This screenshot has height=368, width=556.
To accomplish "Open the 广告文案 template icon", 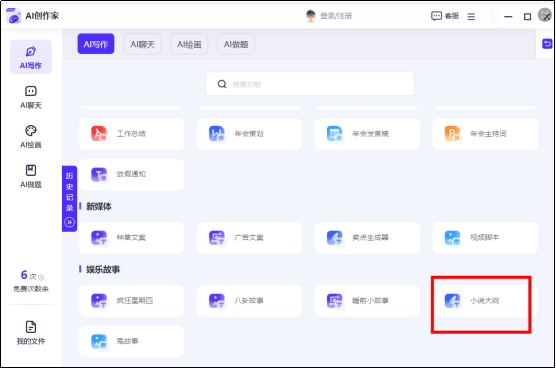I will coord(217,238).
